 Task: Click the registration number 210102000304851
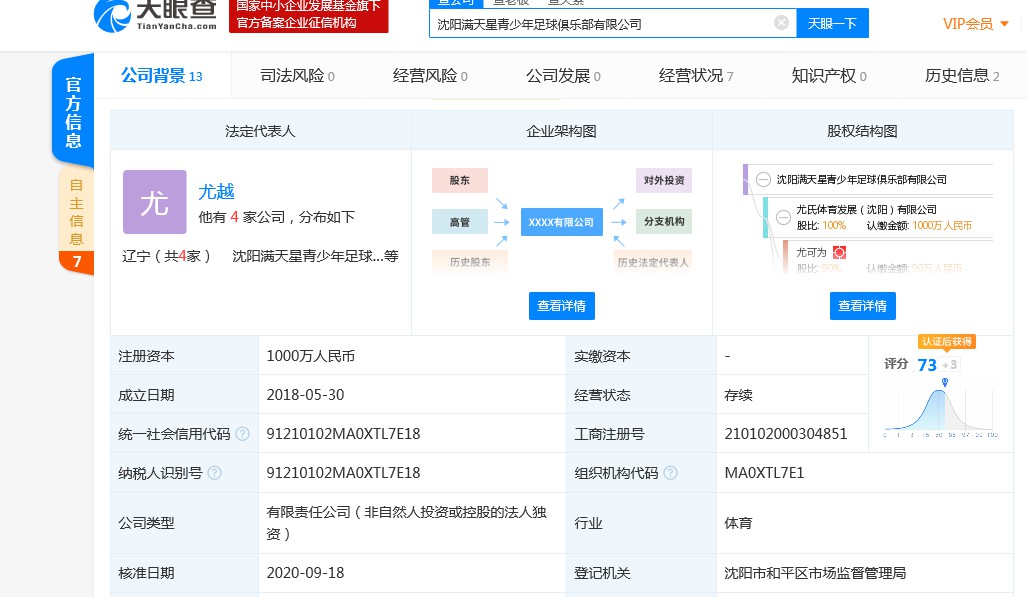point(786,434)
